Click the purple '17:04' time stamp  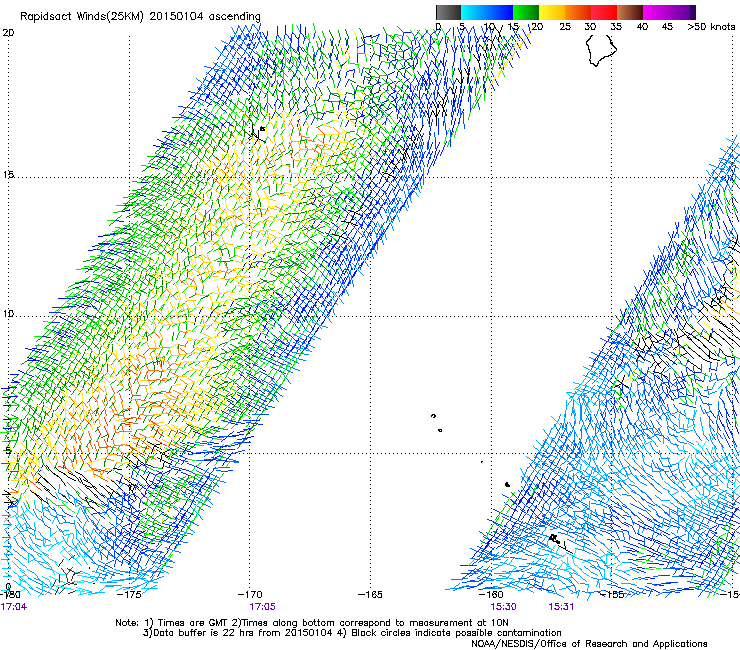point(14,607)
